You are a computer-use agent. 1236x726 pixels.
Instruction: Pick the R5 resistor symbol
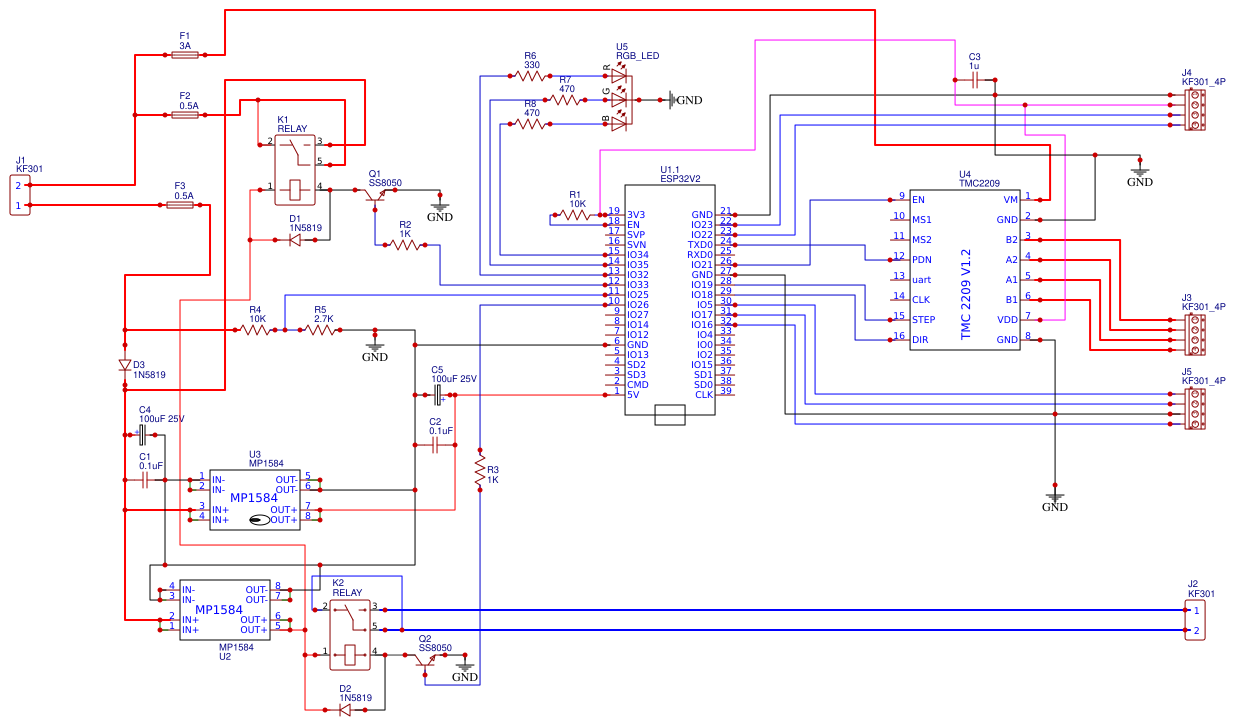[x=320, y=329]
